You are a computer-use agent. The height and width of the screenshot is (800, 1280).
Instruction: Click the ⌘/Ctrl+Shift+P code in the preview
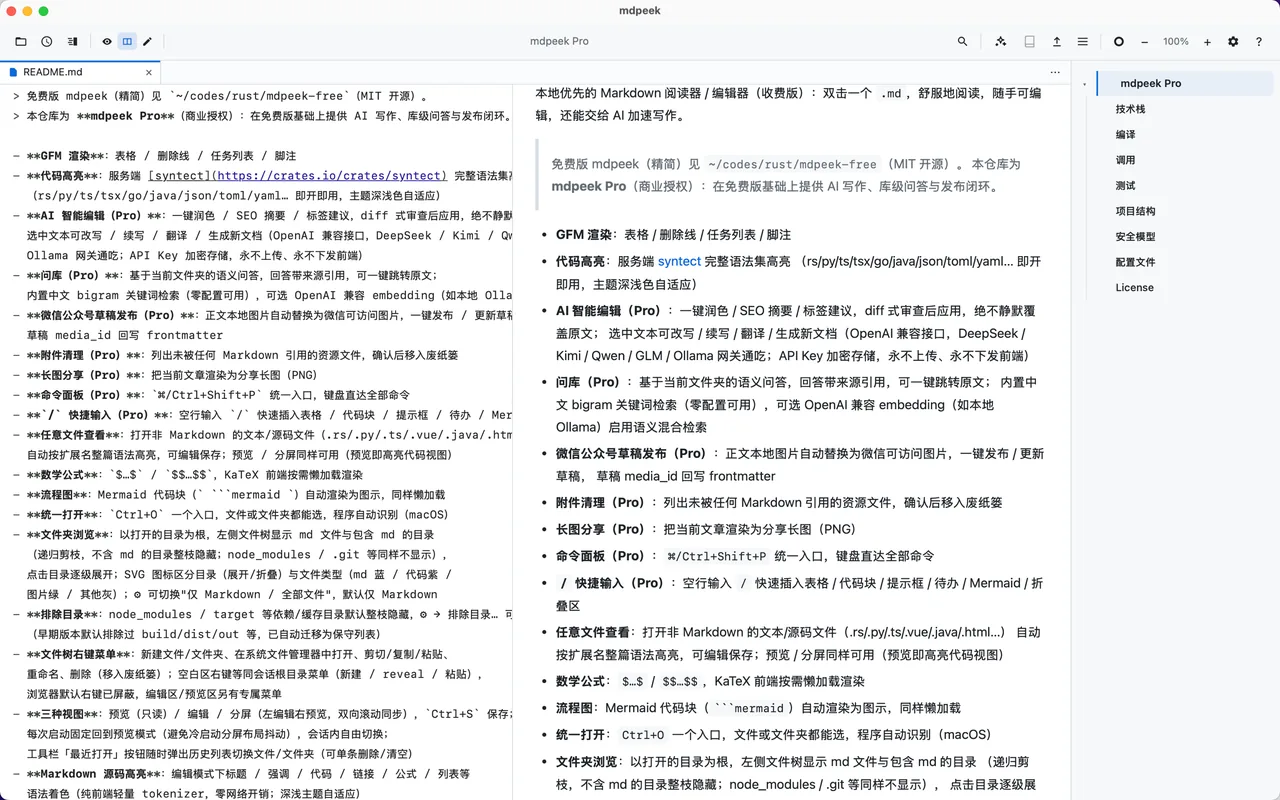pyautogui.click(x=717, y=556)
